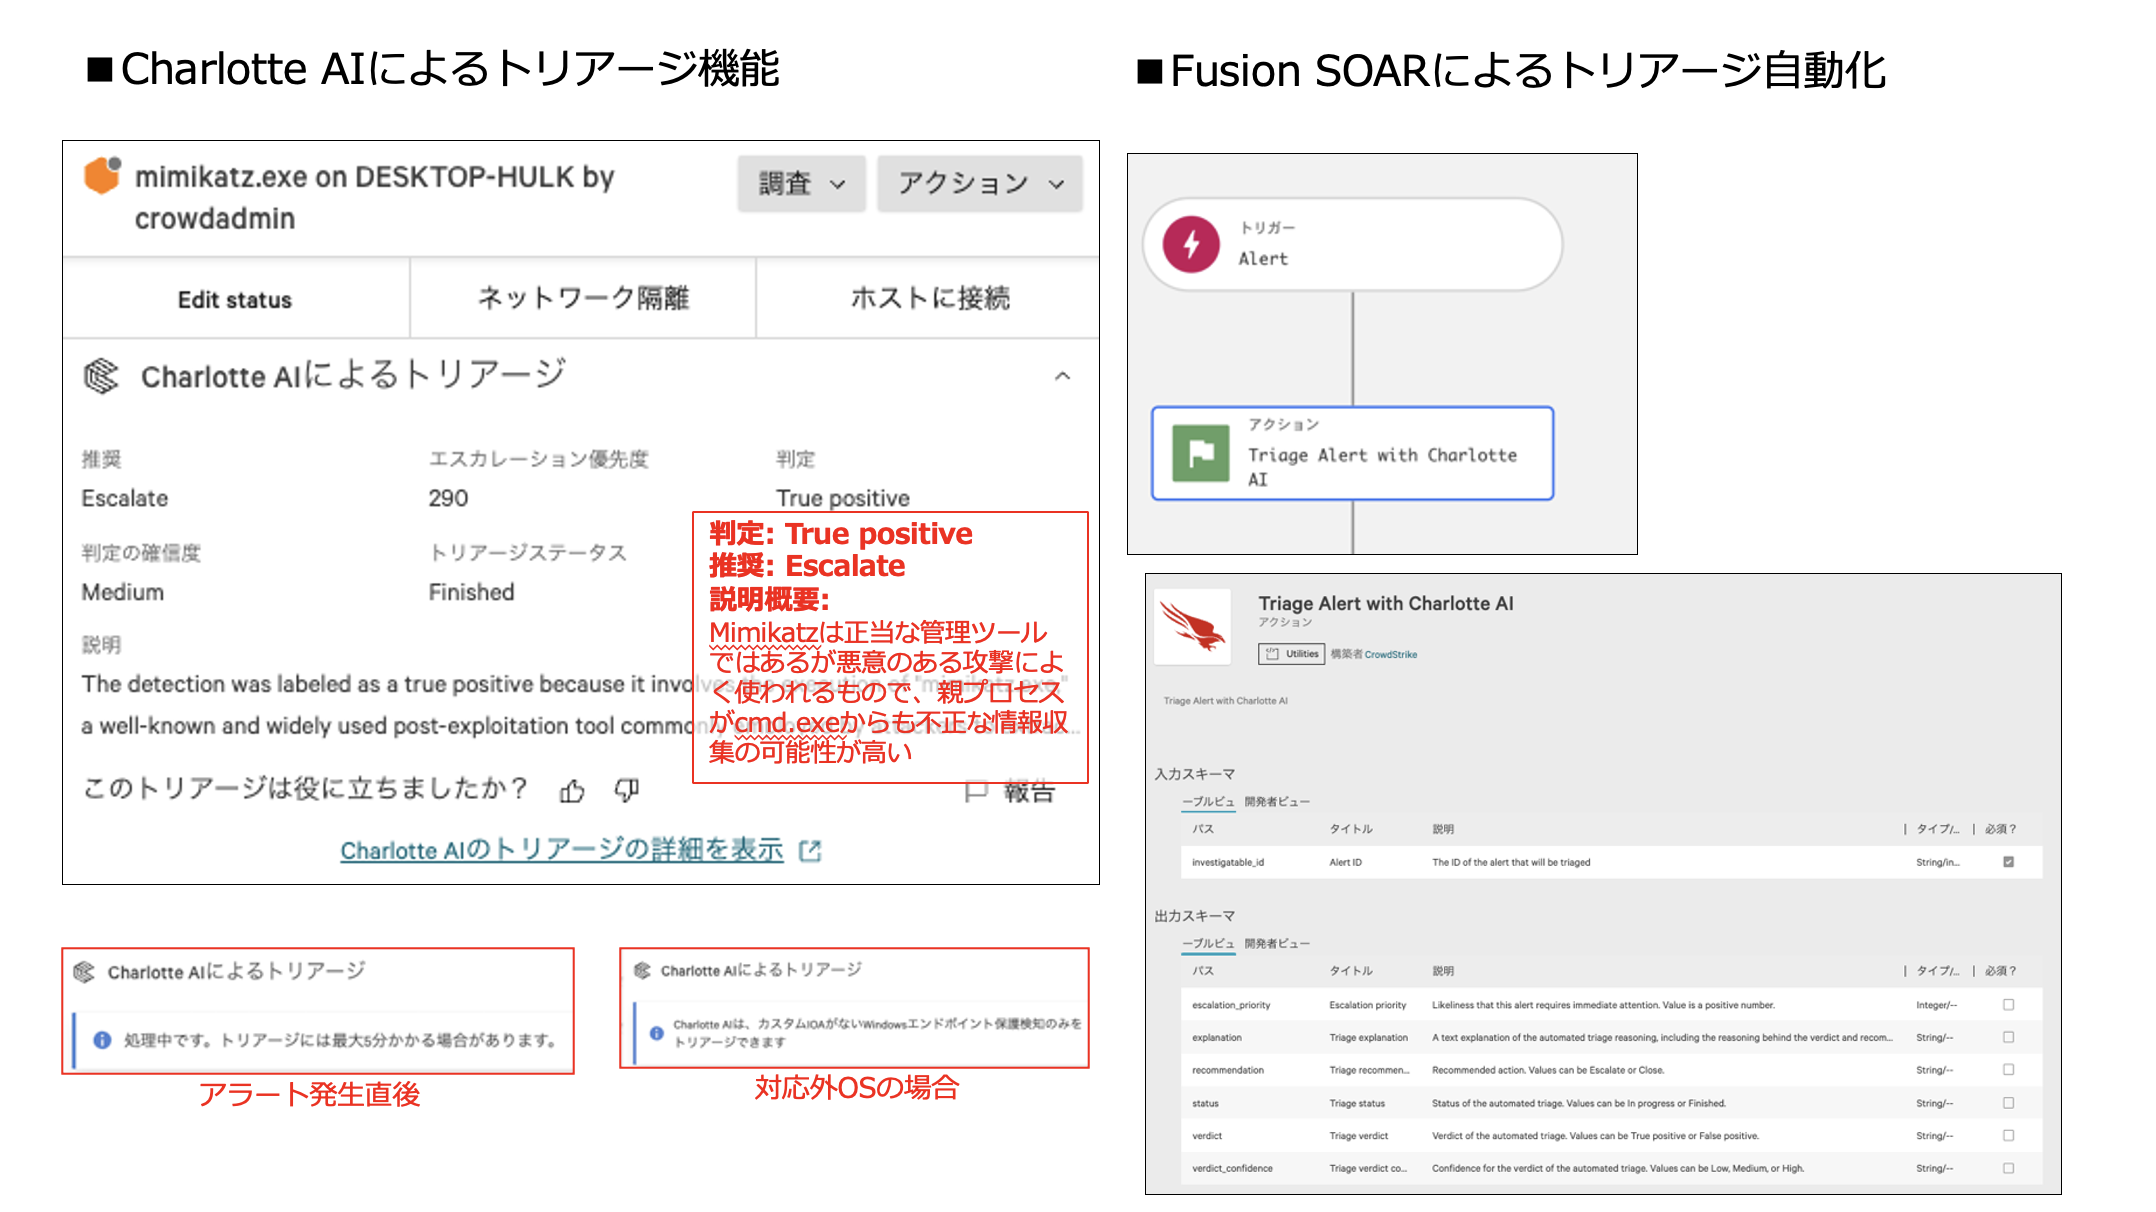This screenshot has height=1212, width=2156.
Task: Select the Triage Alert with Charlotte AI action node
Action: click(1352, 453)
